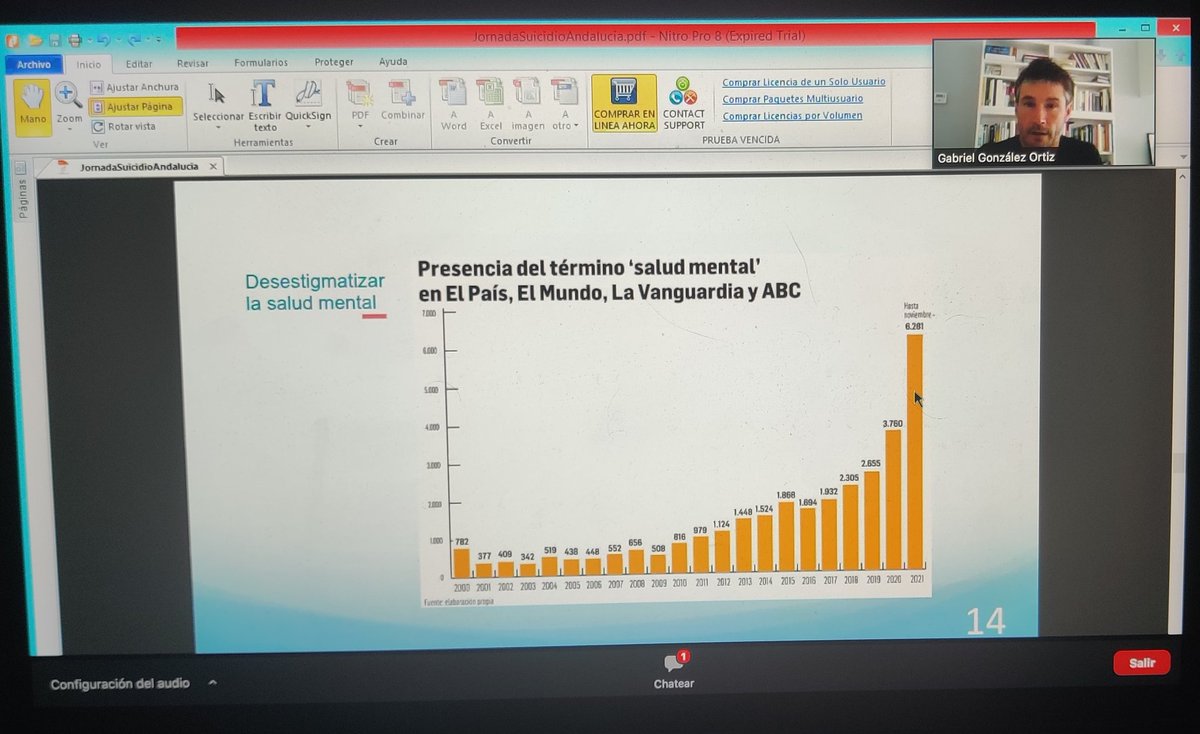Follow Comprar Licencia de un Solo Usuario link
The height and width of the screenshot is (734, 1200).
(x=804, y=82)
